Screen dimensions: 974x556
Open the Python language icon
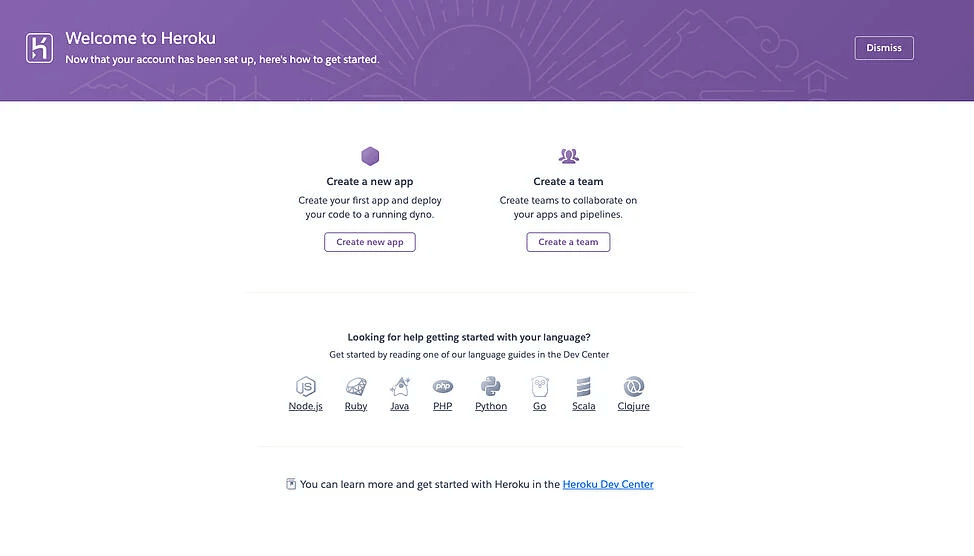click(490, 387)
